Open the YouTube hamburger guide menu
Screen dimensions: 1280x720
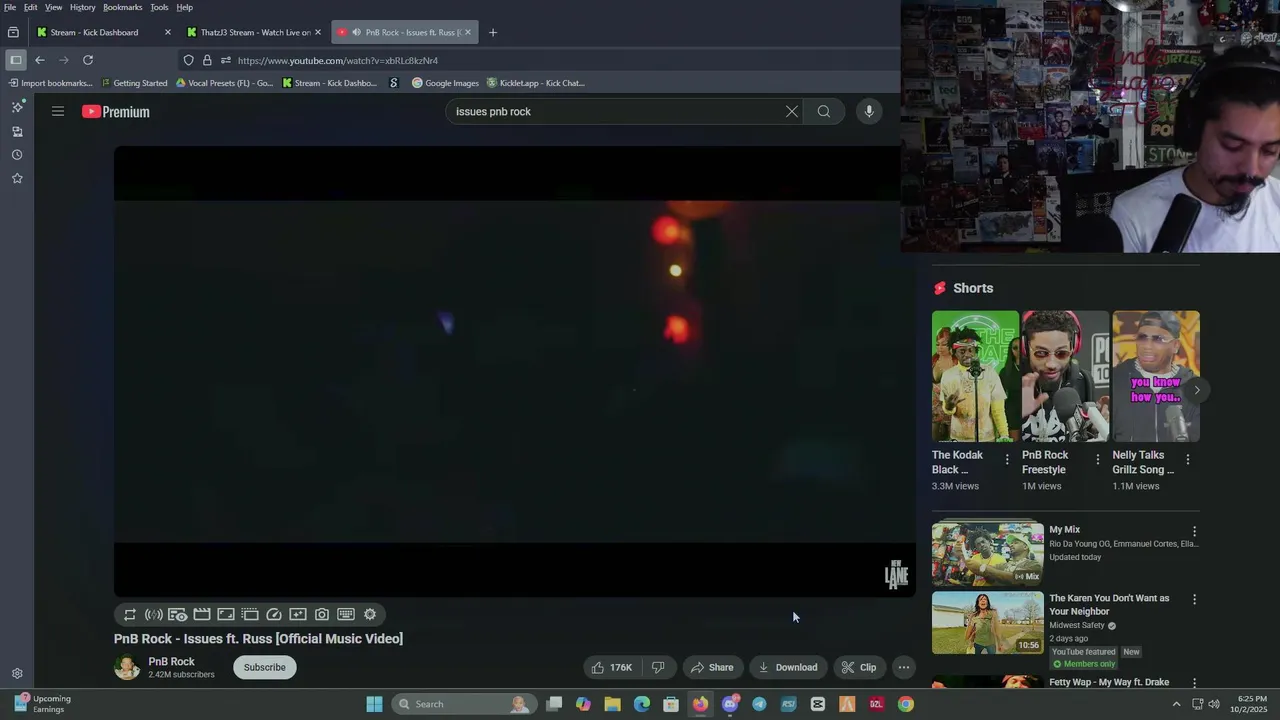58,112
